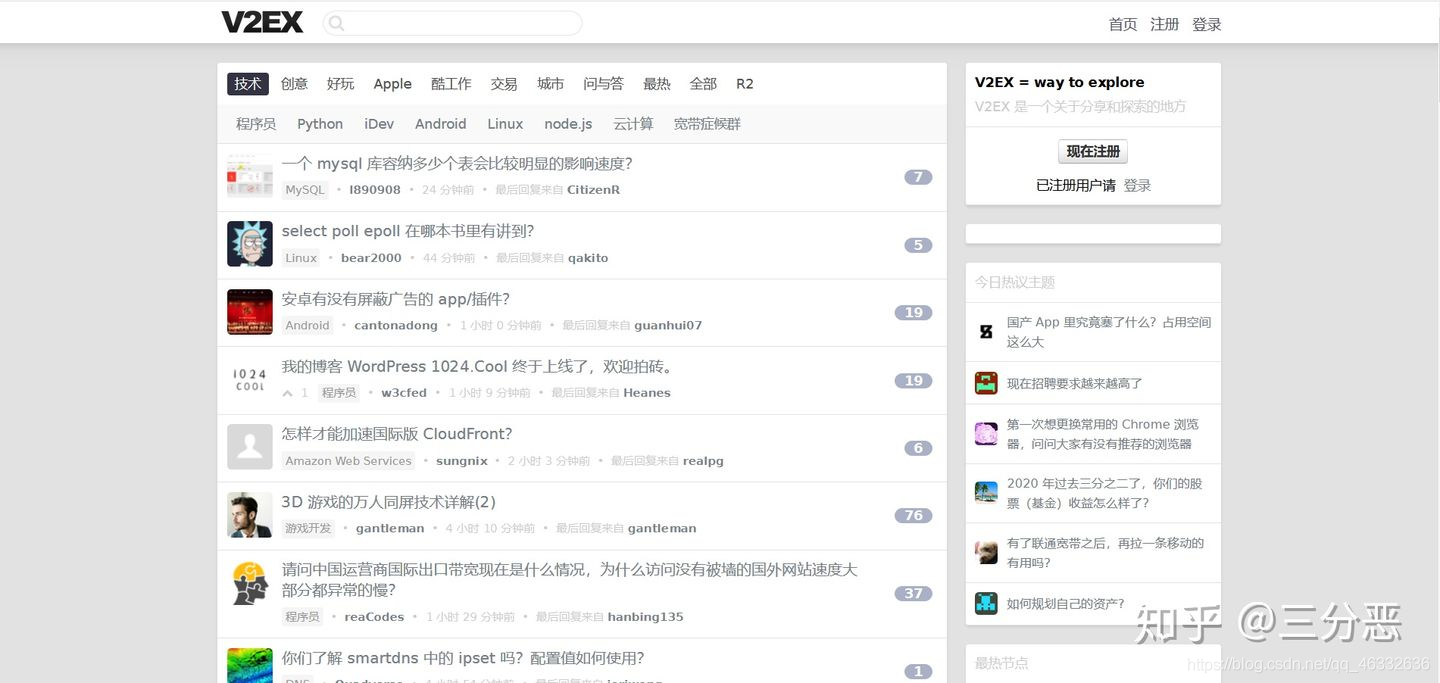Click 首页 in the top navigation
Viewport: 1440px width, 683px height.
1123,24
